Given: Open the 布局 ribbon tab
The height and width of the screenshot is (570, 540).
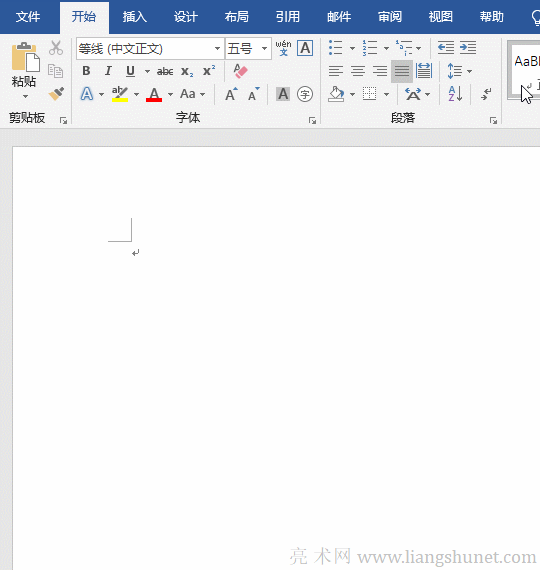Looking at the screenshot, I should click(x=236, y=17).
